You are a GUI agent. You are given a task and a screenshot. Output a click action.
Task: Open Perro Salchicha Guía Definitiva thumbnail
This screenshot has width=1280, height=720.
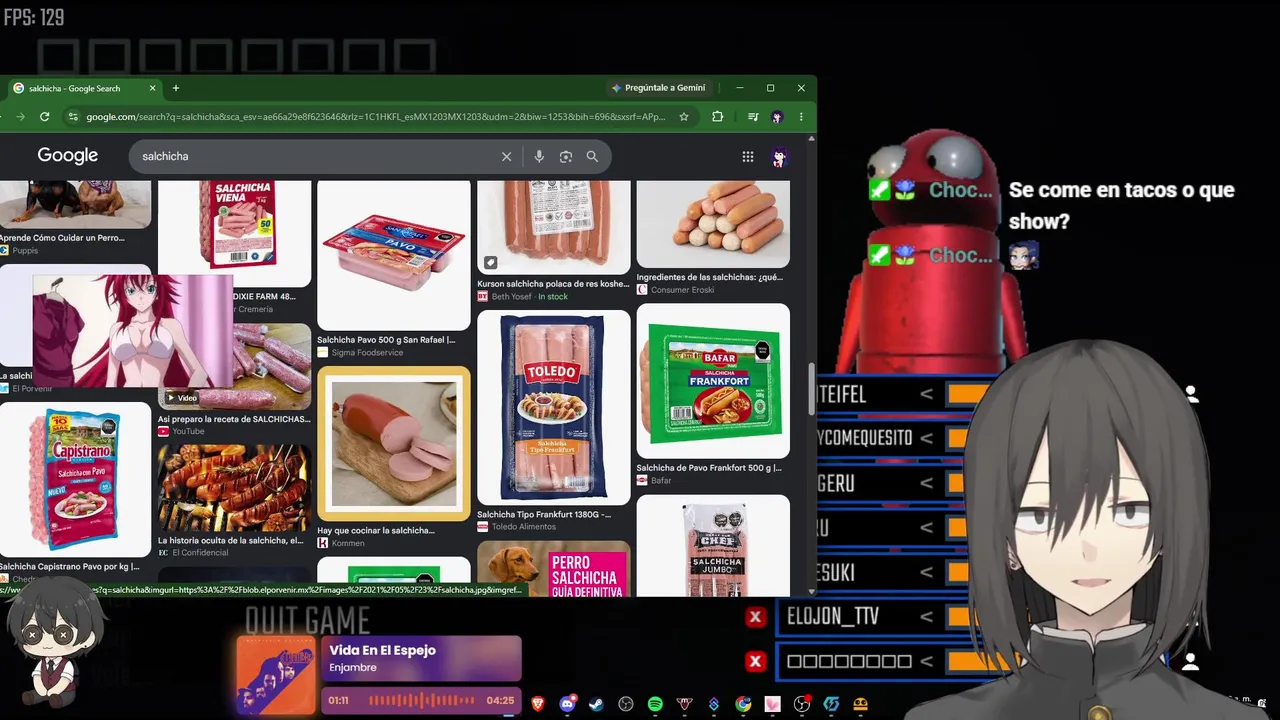[554, 569]
